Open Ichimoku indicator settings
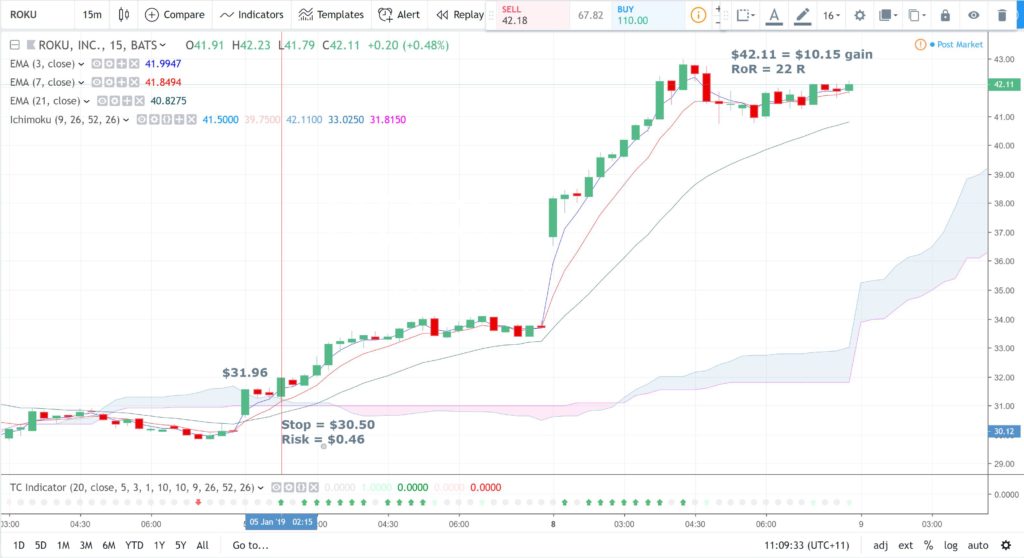 (154, 120)
